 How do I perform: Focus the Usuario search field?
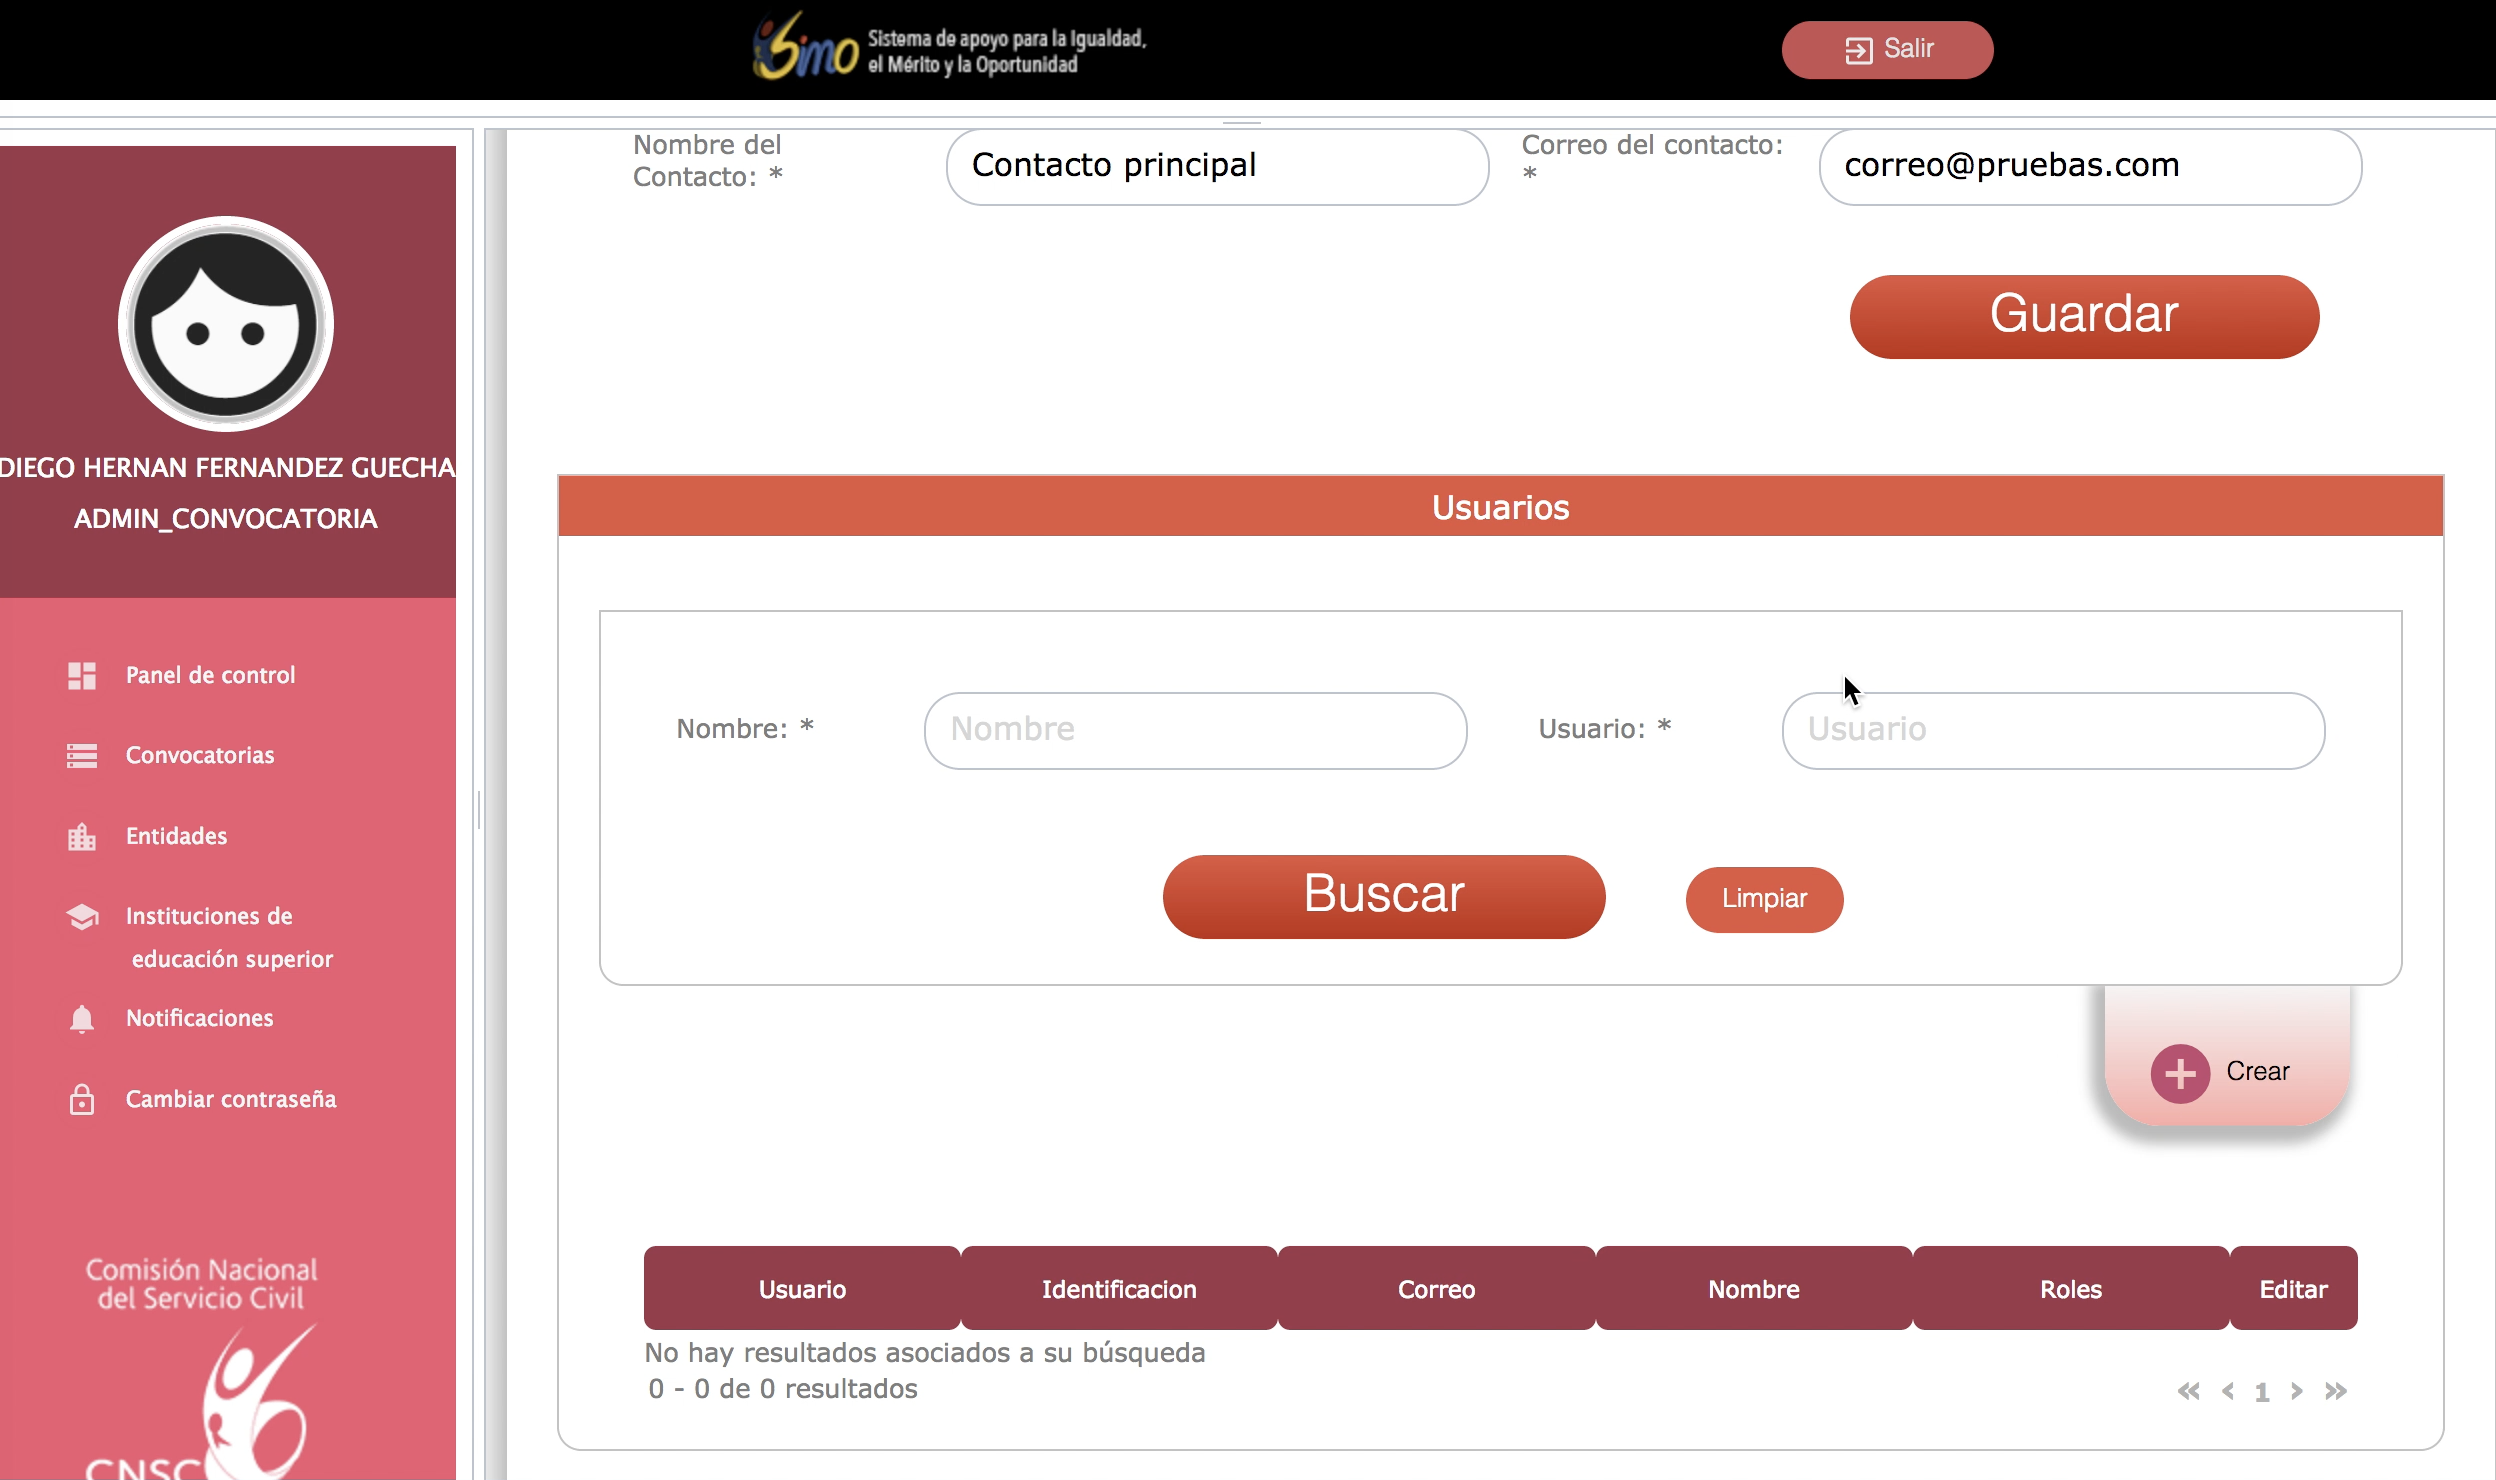(x=2052, y=730)
